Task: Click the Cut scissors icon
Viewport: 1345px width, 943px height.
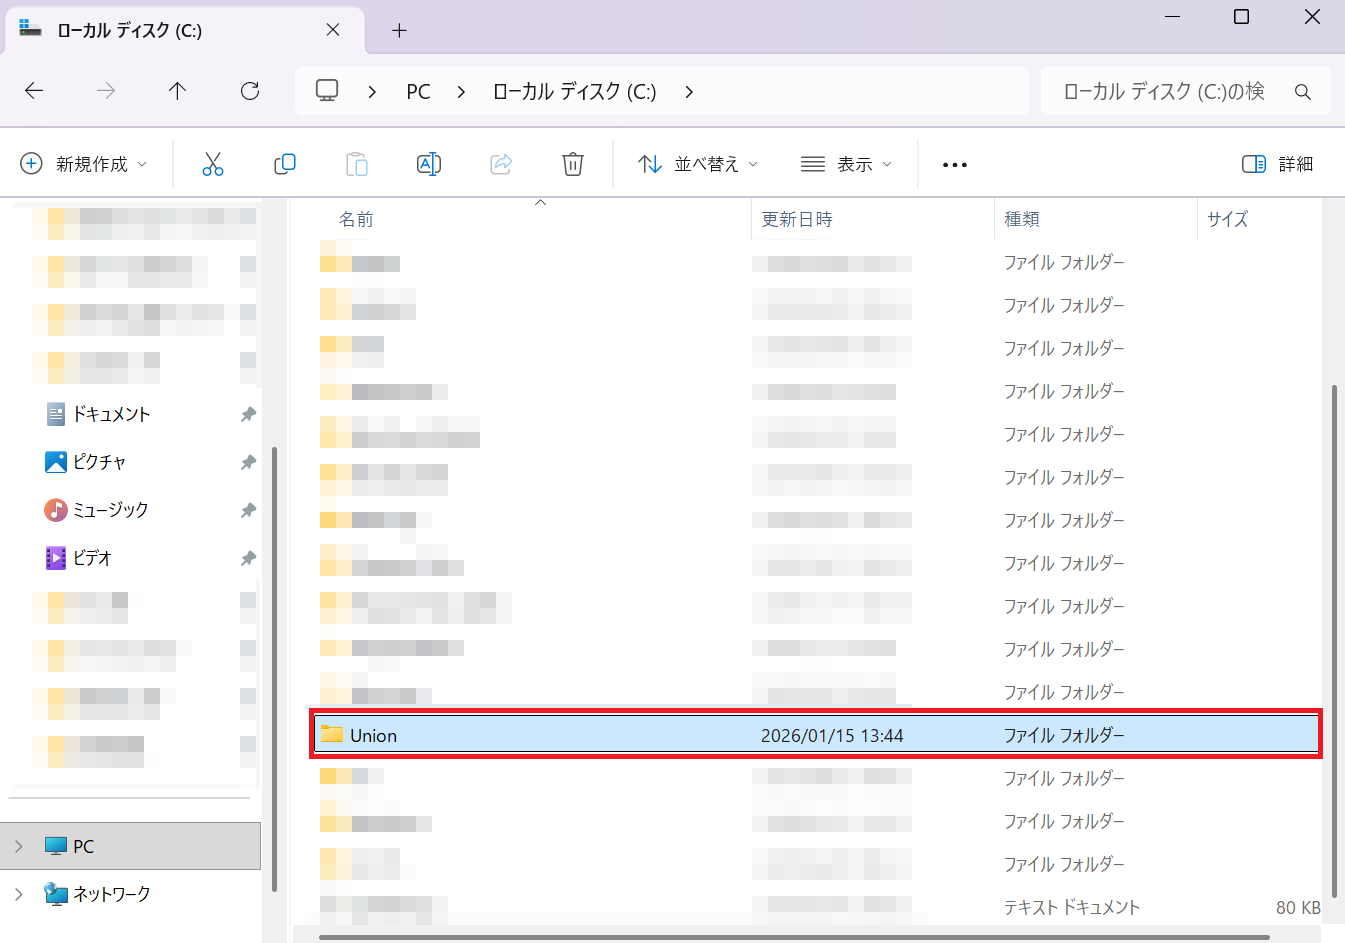Action: [x=213, y=164]
